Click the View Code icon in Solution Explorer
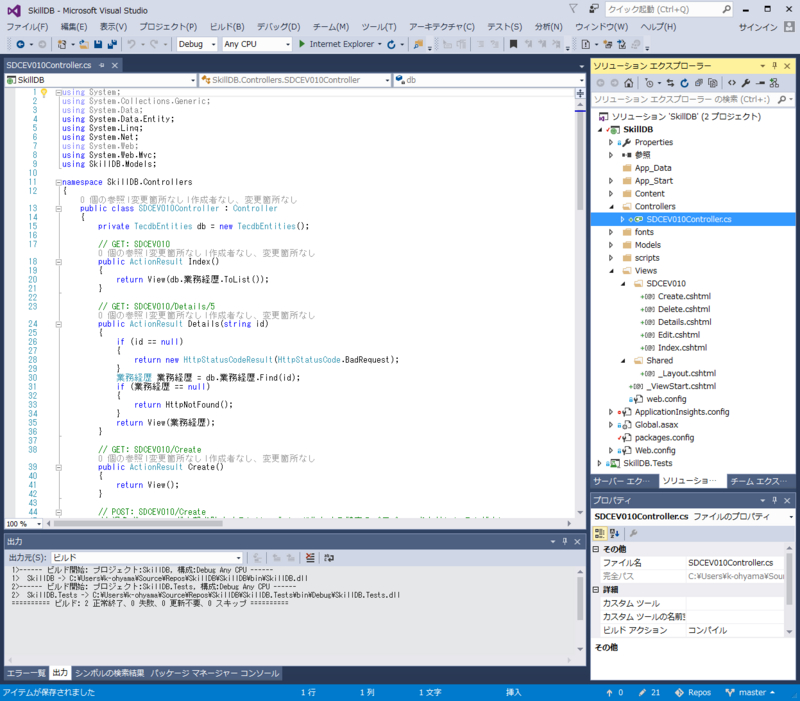This screenshot has width=800, height=701. point(732,83)
